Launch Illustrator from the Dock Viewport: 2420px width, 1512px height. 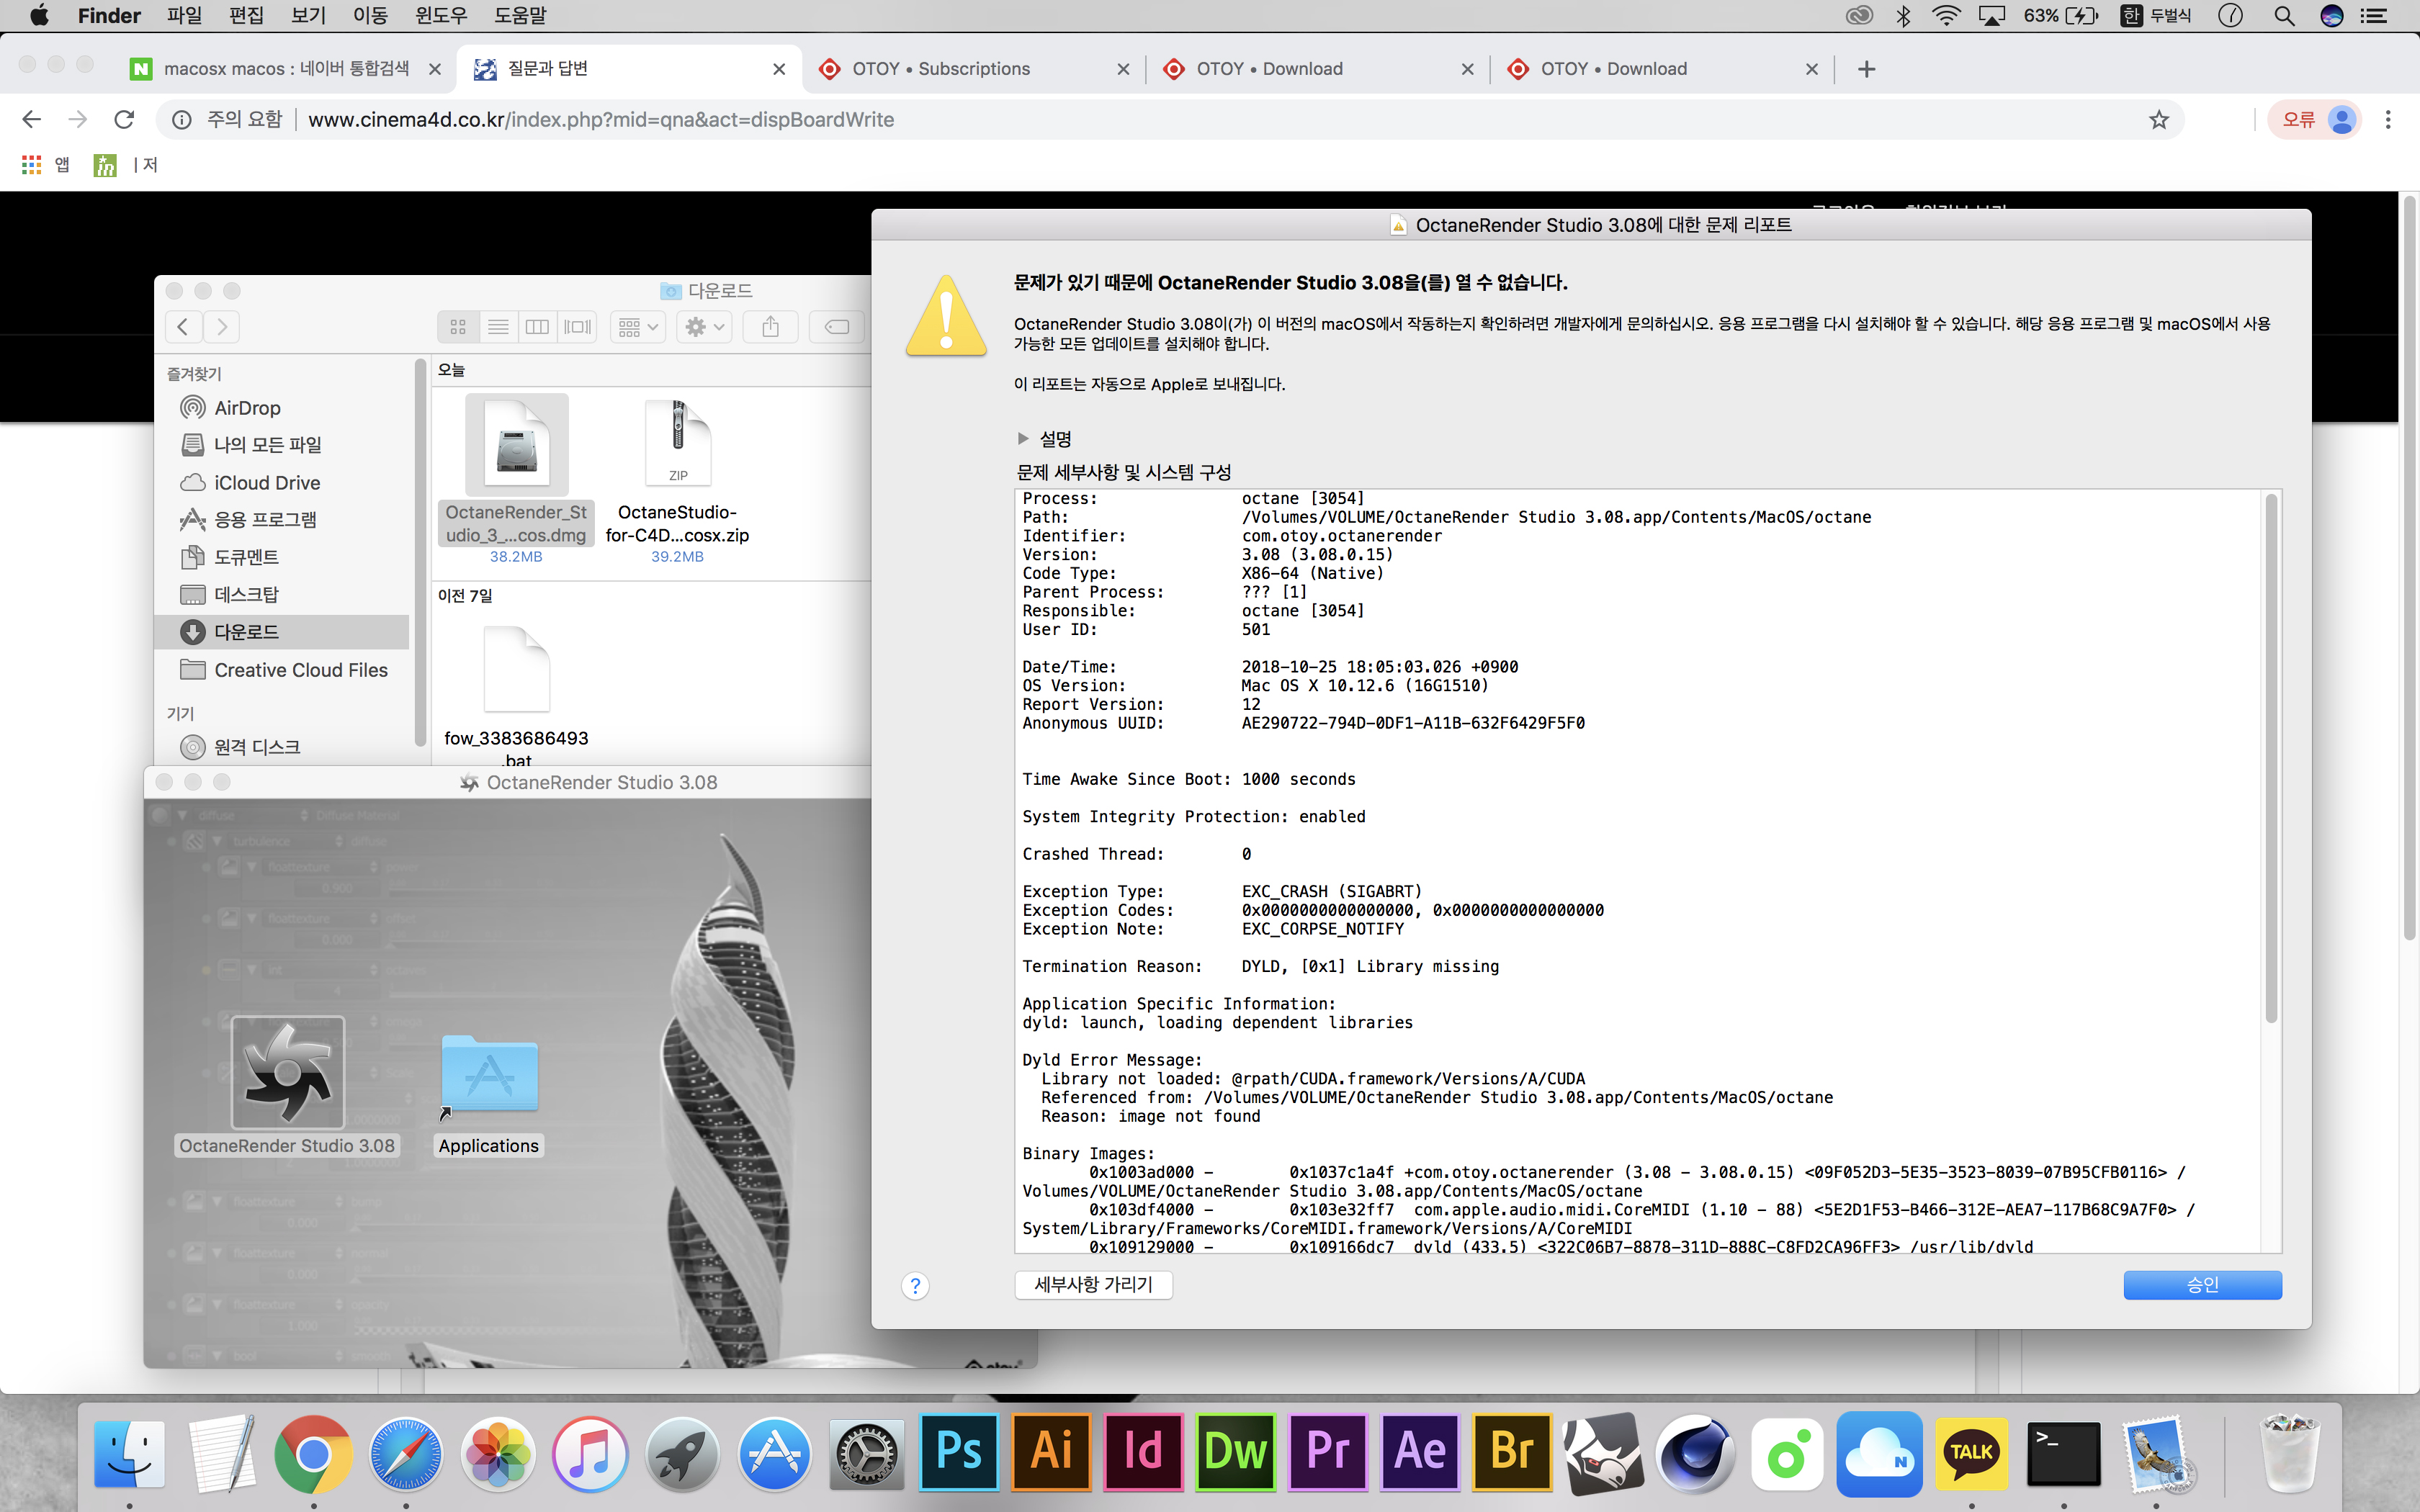pyautogui.click(x=1051, y=1453)
